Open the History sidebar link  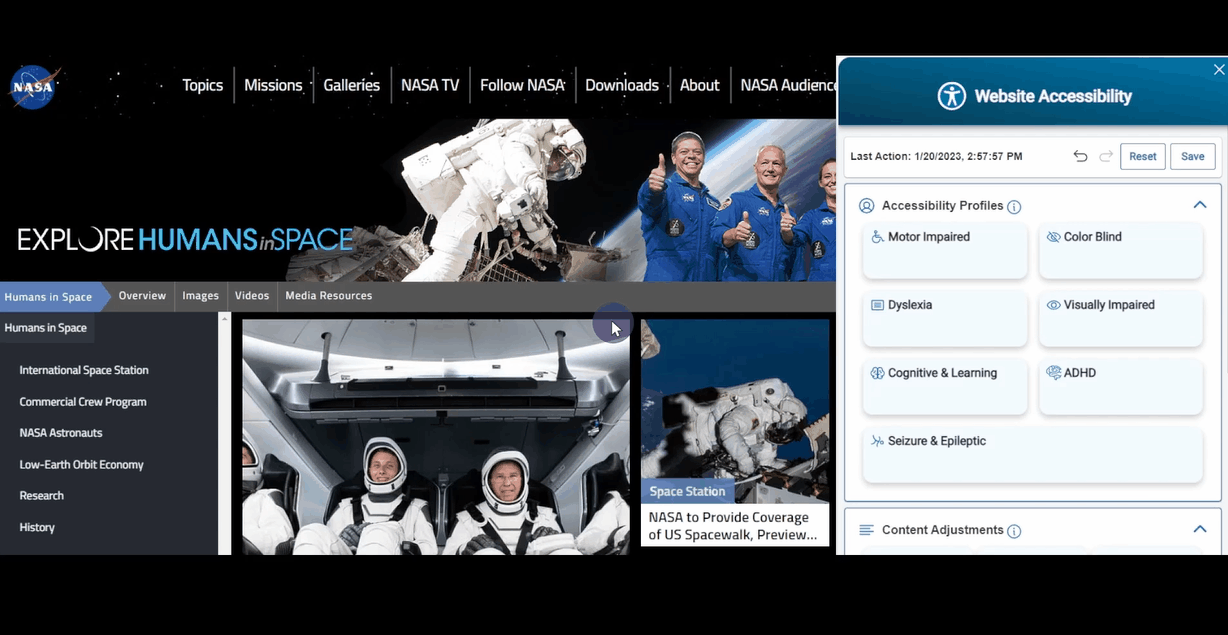[37, 527]
